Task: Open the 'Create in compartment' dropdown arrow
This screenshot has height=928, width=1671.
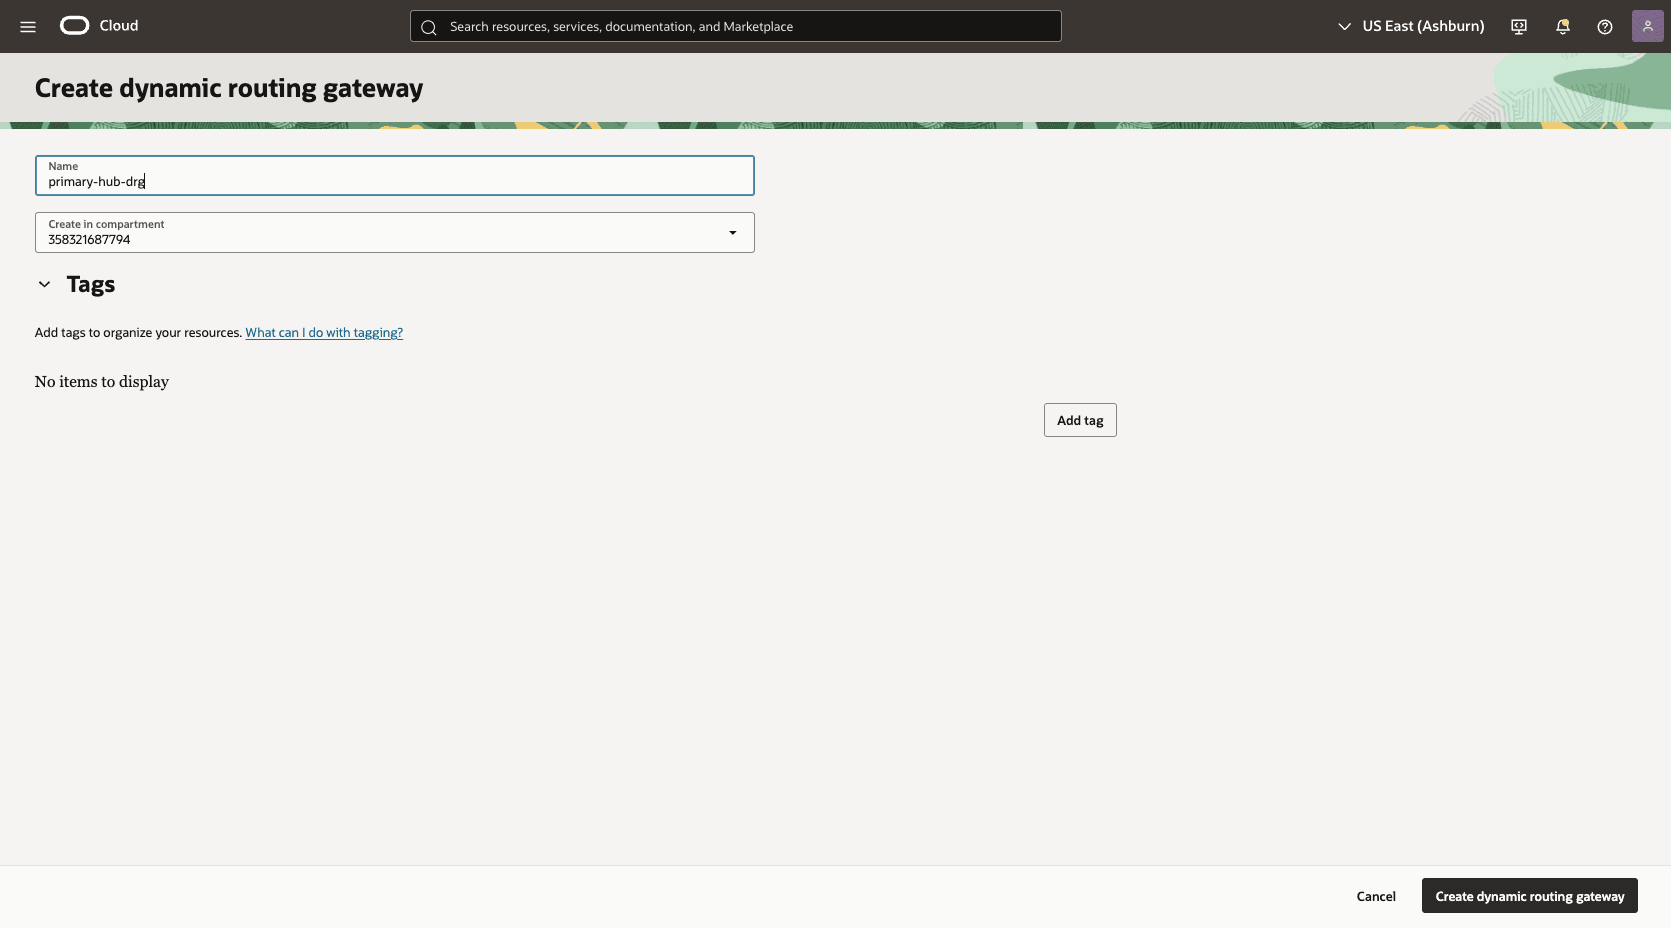Action: pos(732,232)
